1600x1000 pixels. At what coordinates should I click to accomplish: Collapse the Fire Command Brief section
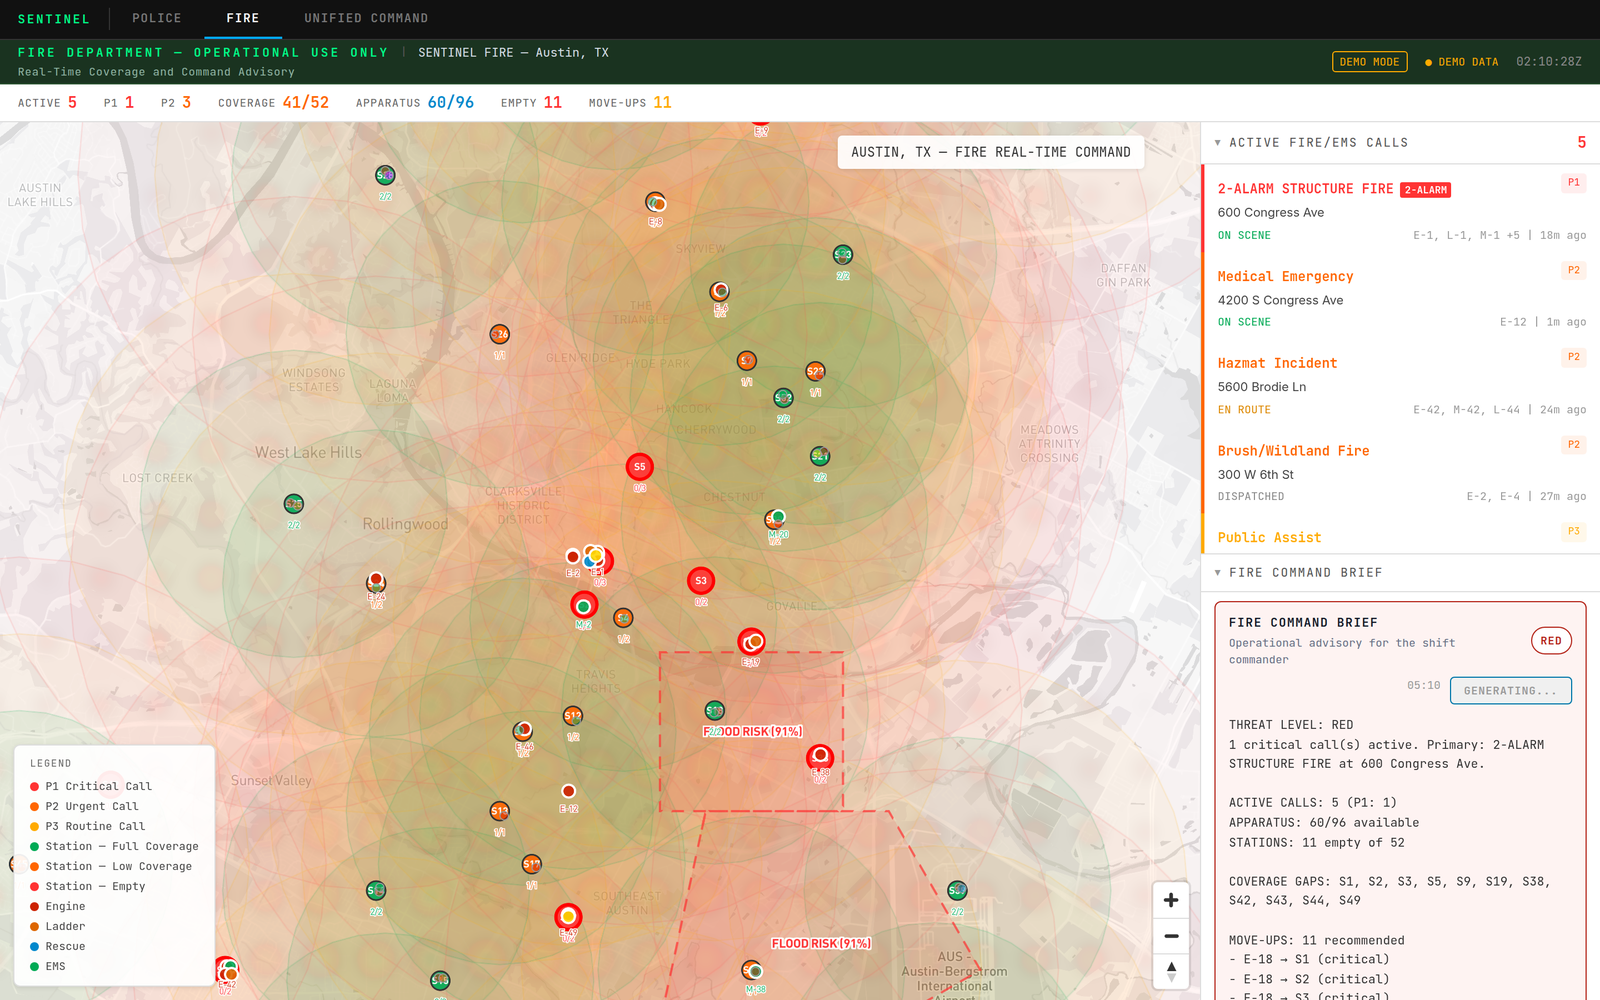point(1217,573)
